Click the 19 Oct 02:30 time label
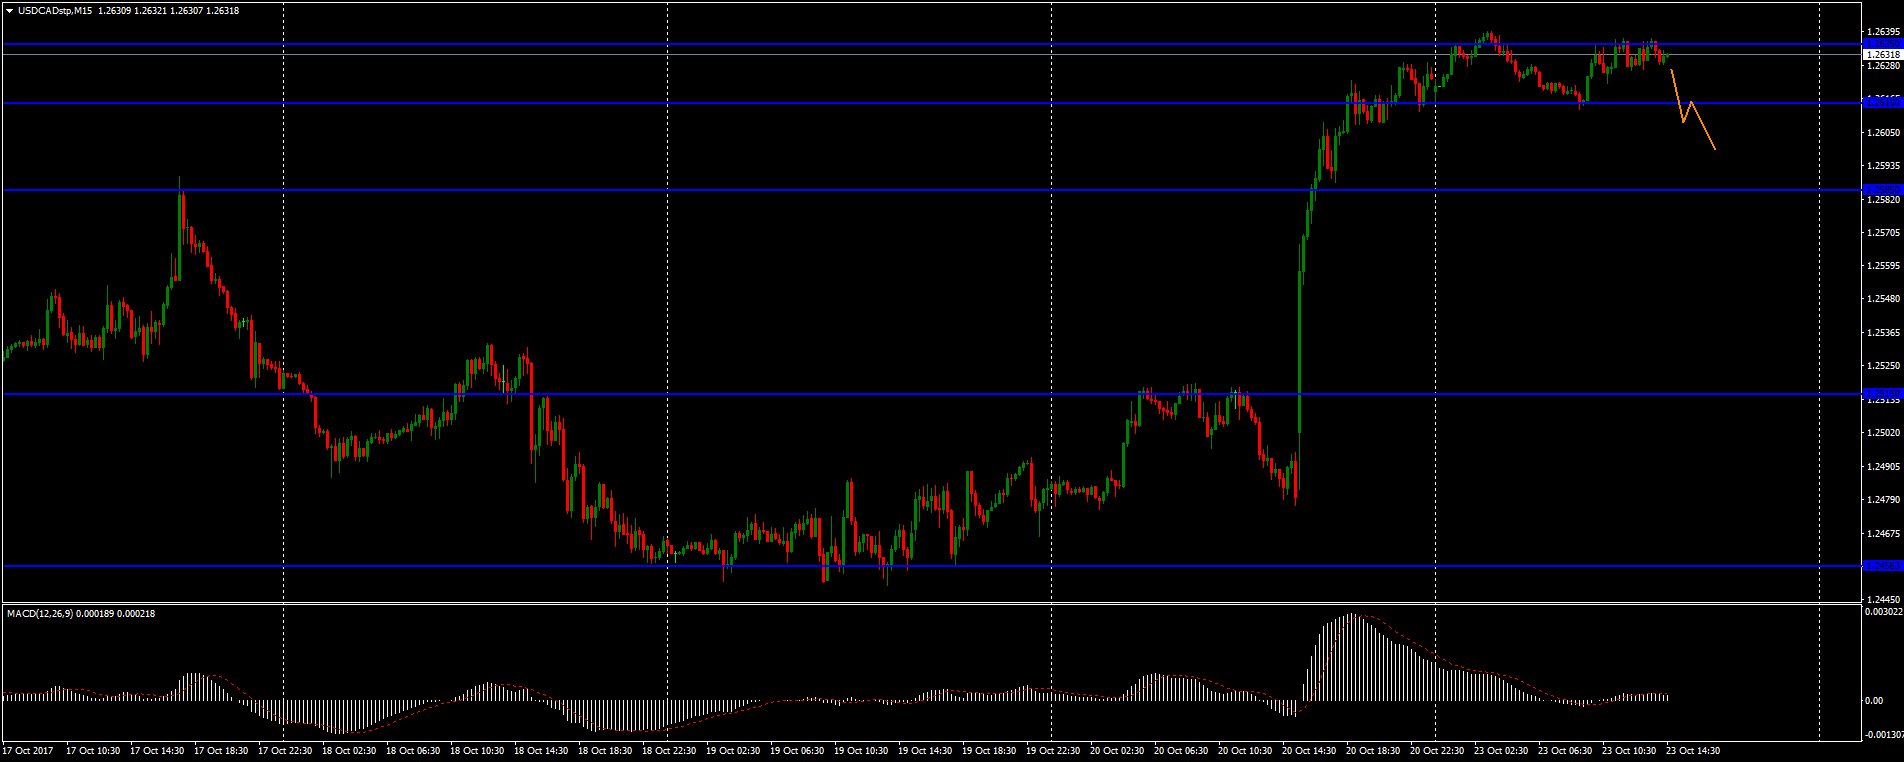Screen dimensions: 1904x762 733,750
